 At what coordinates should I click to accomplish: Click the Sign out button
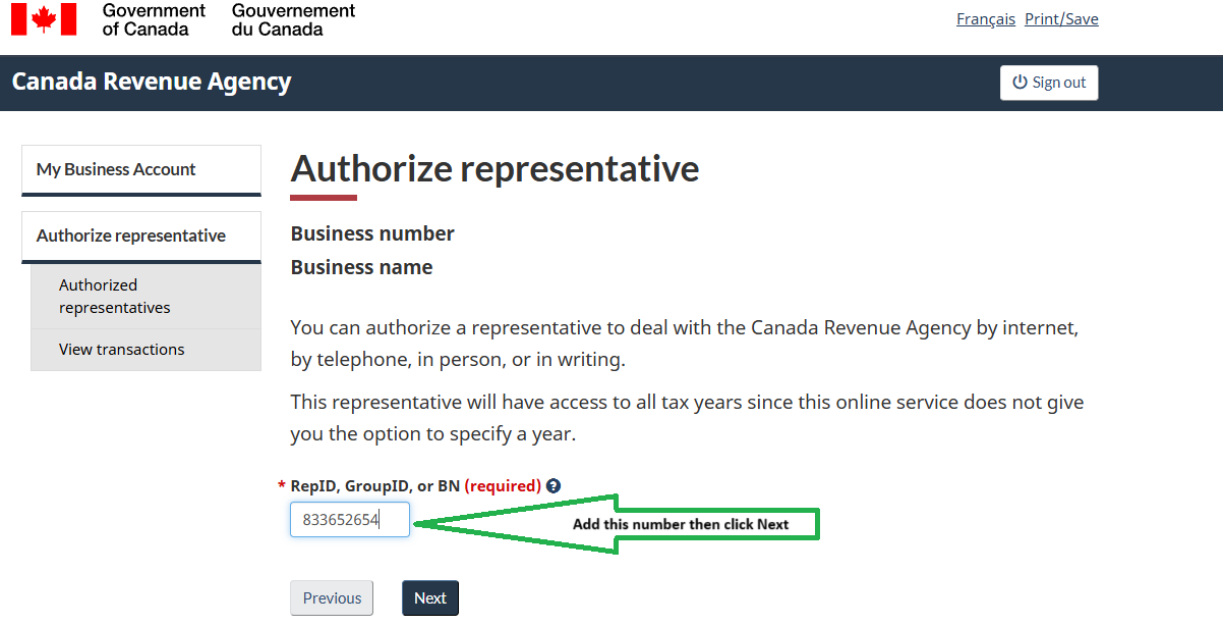[x=1049, y=83]
